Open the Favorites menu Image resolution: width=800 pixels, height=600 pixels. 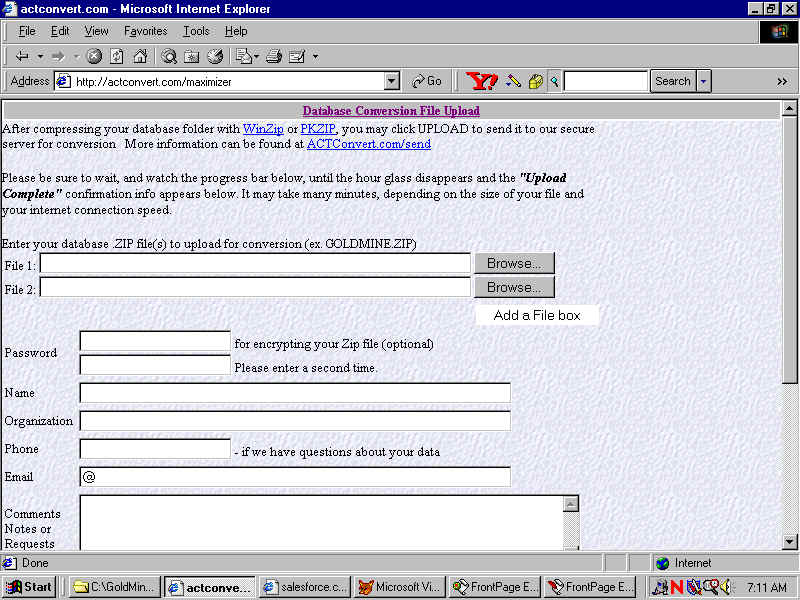pyautogui.click(x=145, y=32)
